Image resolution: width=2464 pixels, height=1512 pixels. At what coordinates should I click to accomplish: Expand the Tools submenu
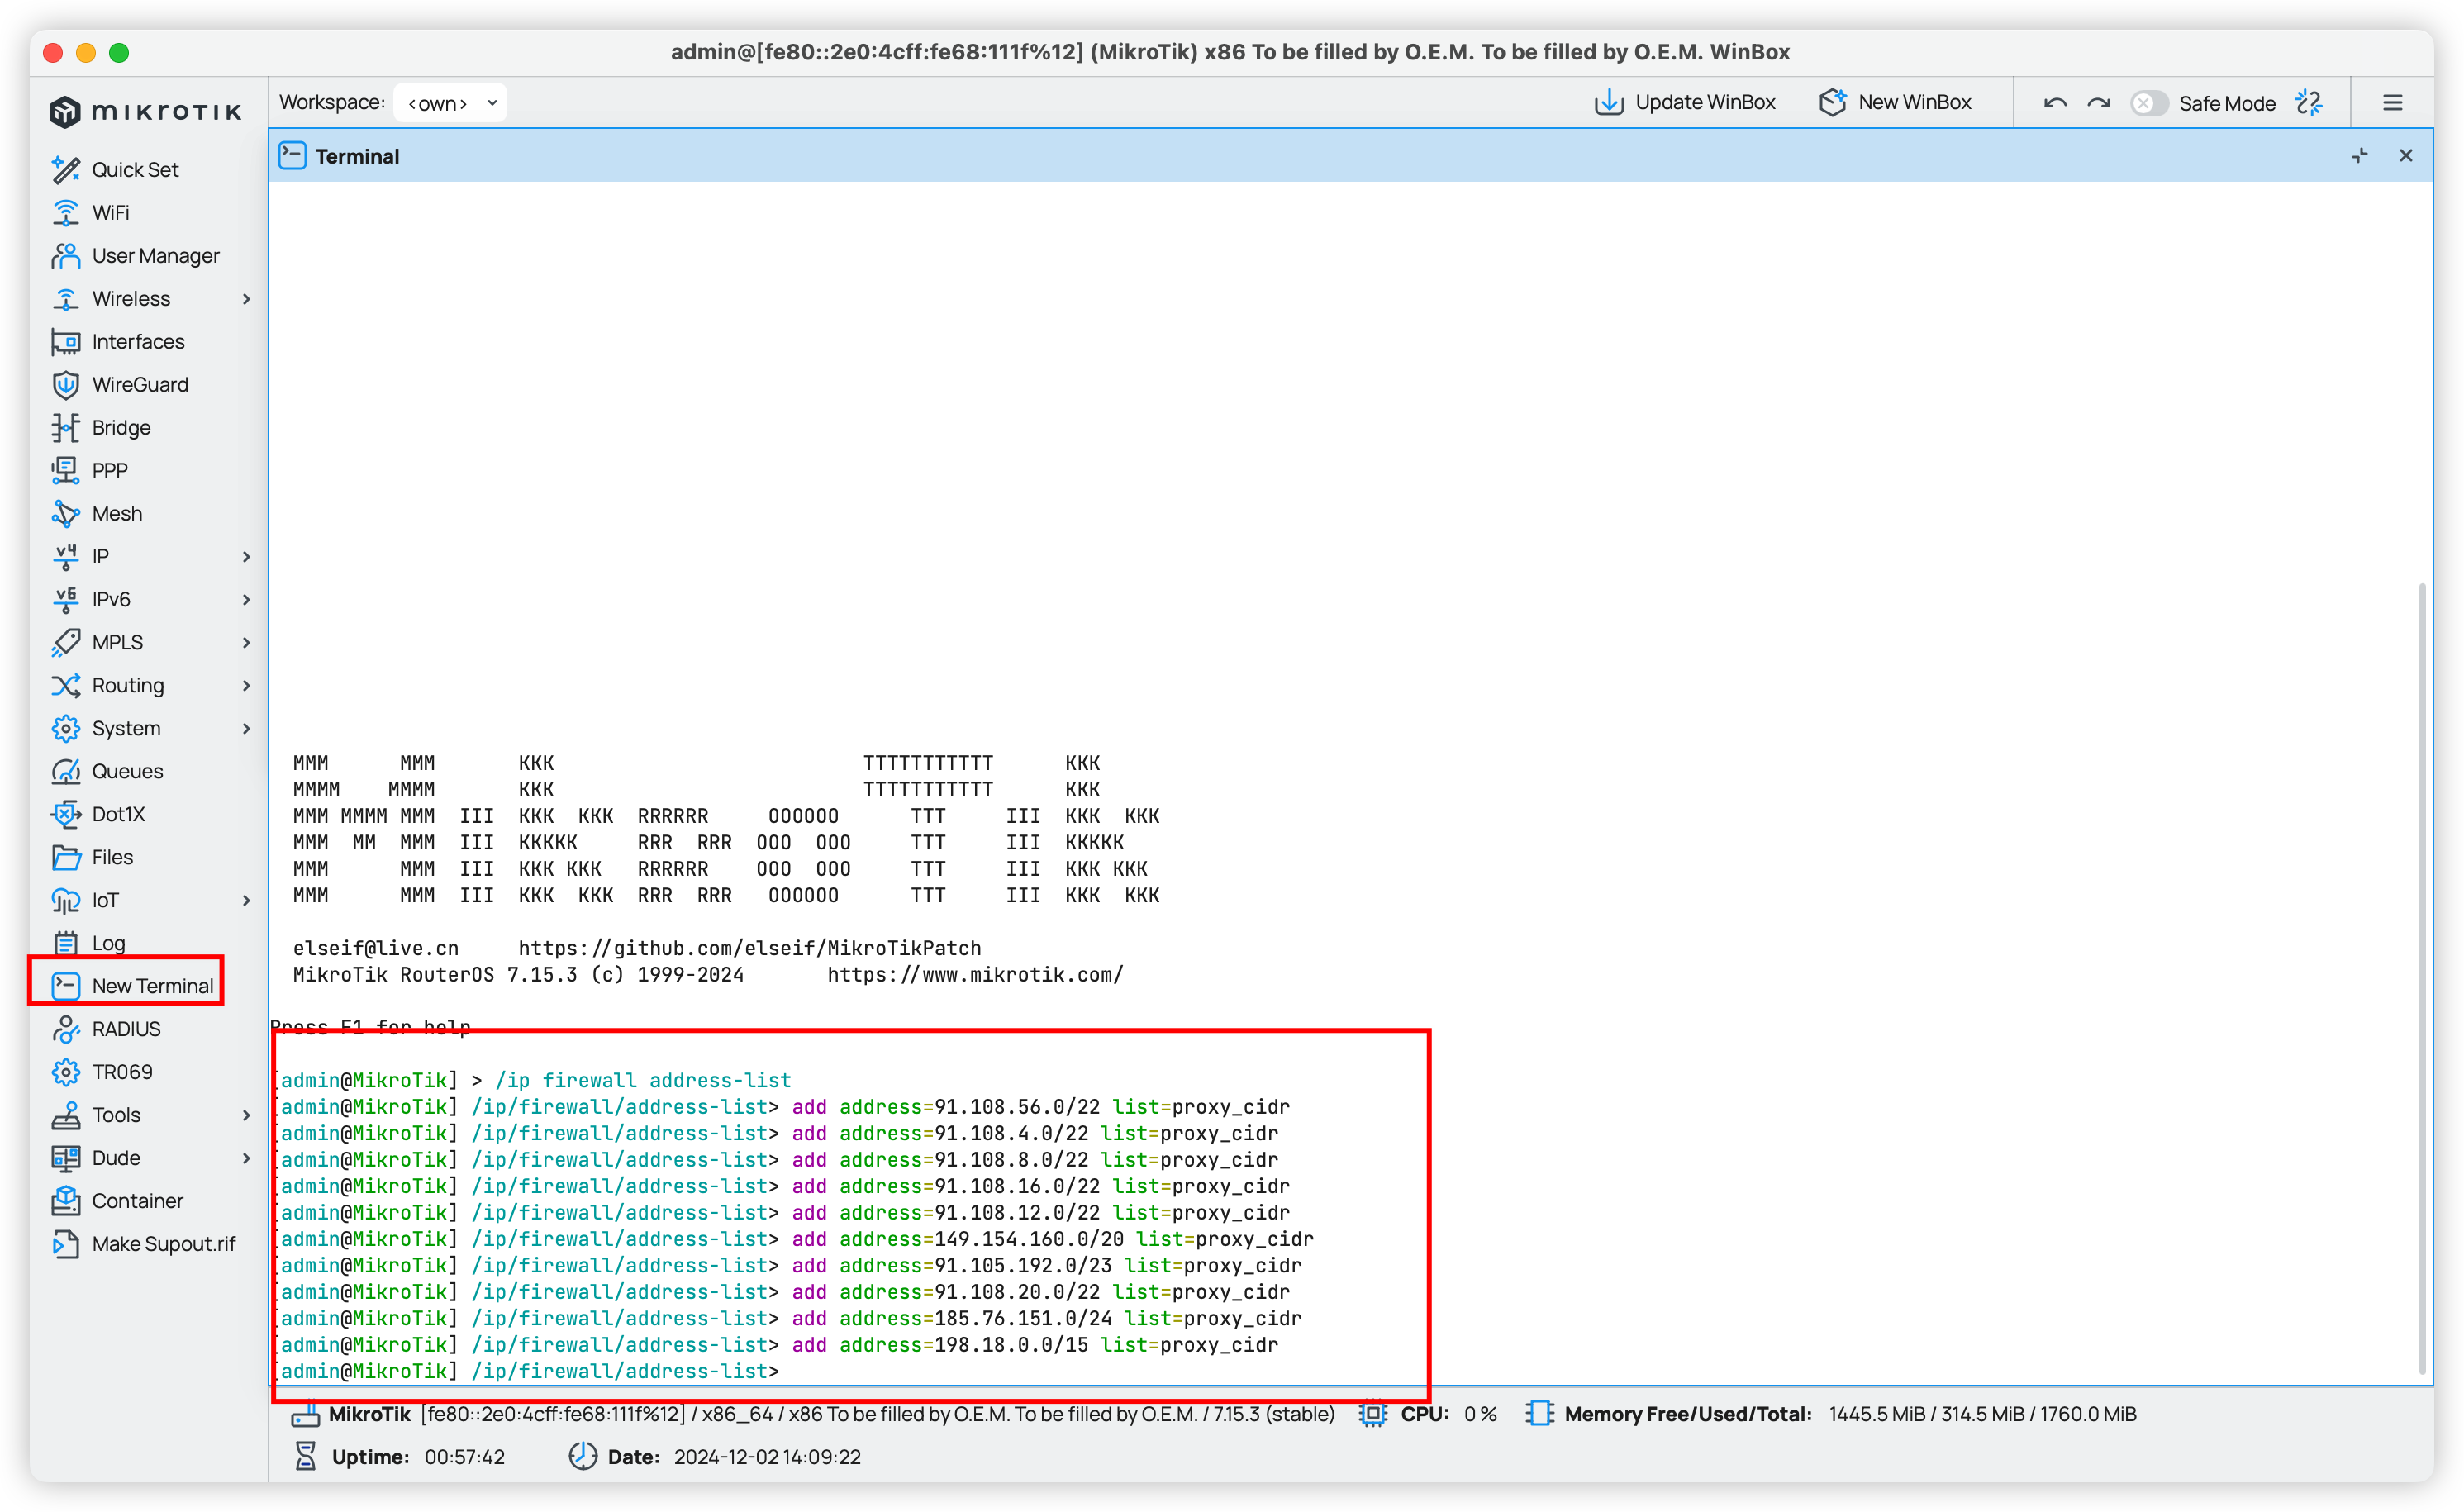click(x=246, y=1116)
